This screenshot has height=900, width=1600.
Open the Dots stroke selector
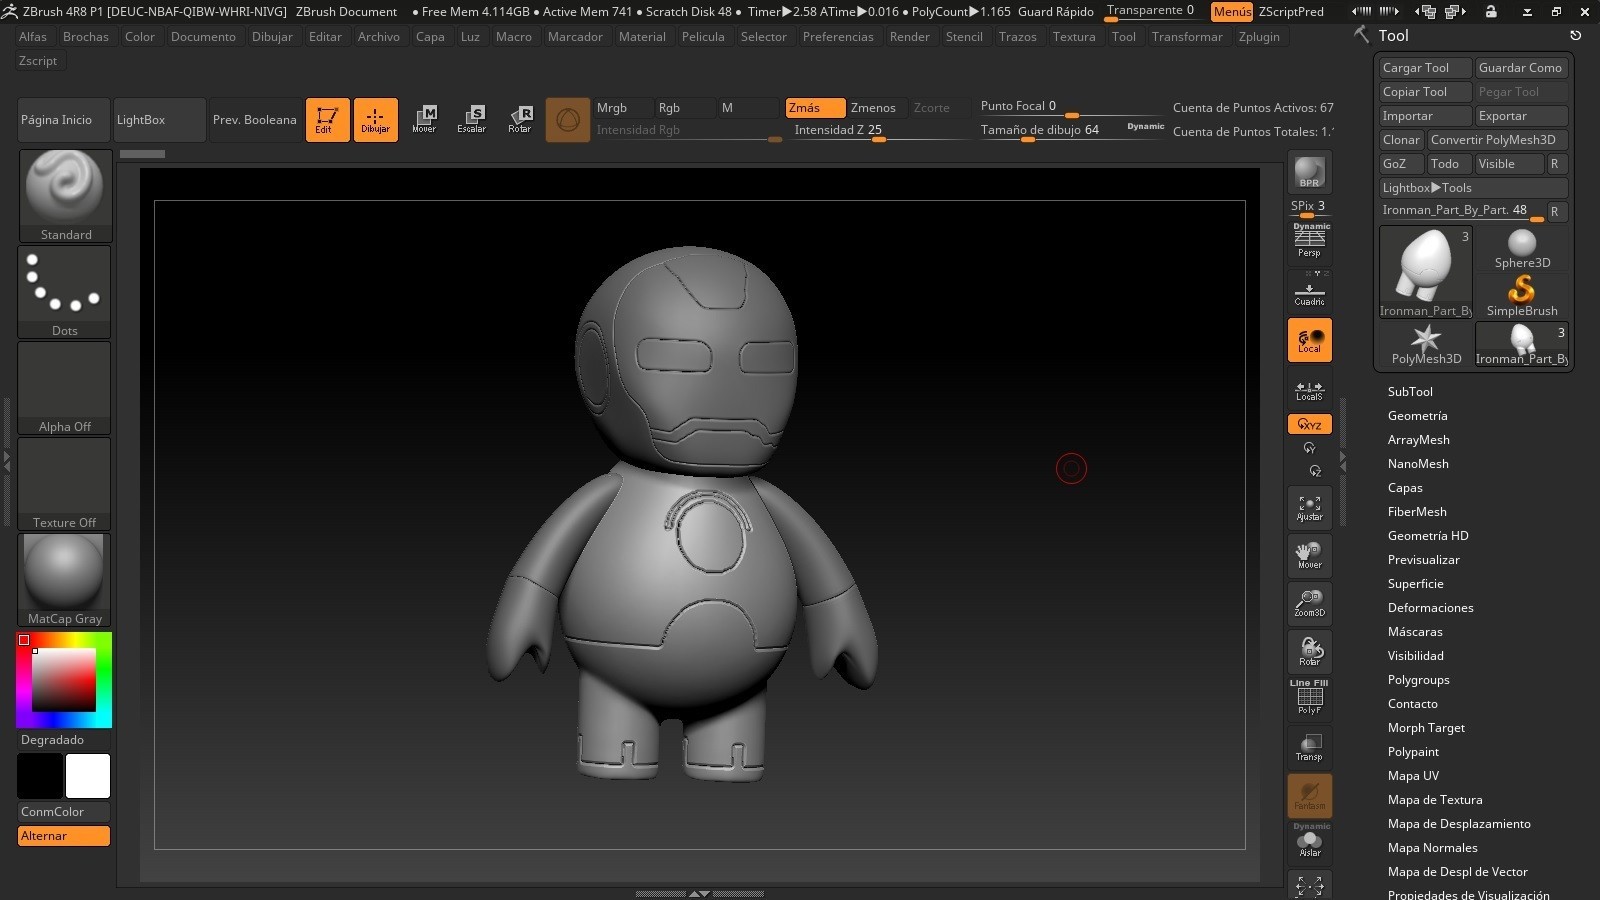coord(65,292)
